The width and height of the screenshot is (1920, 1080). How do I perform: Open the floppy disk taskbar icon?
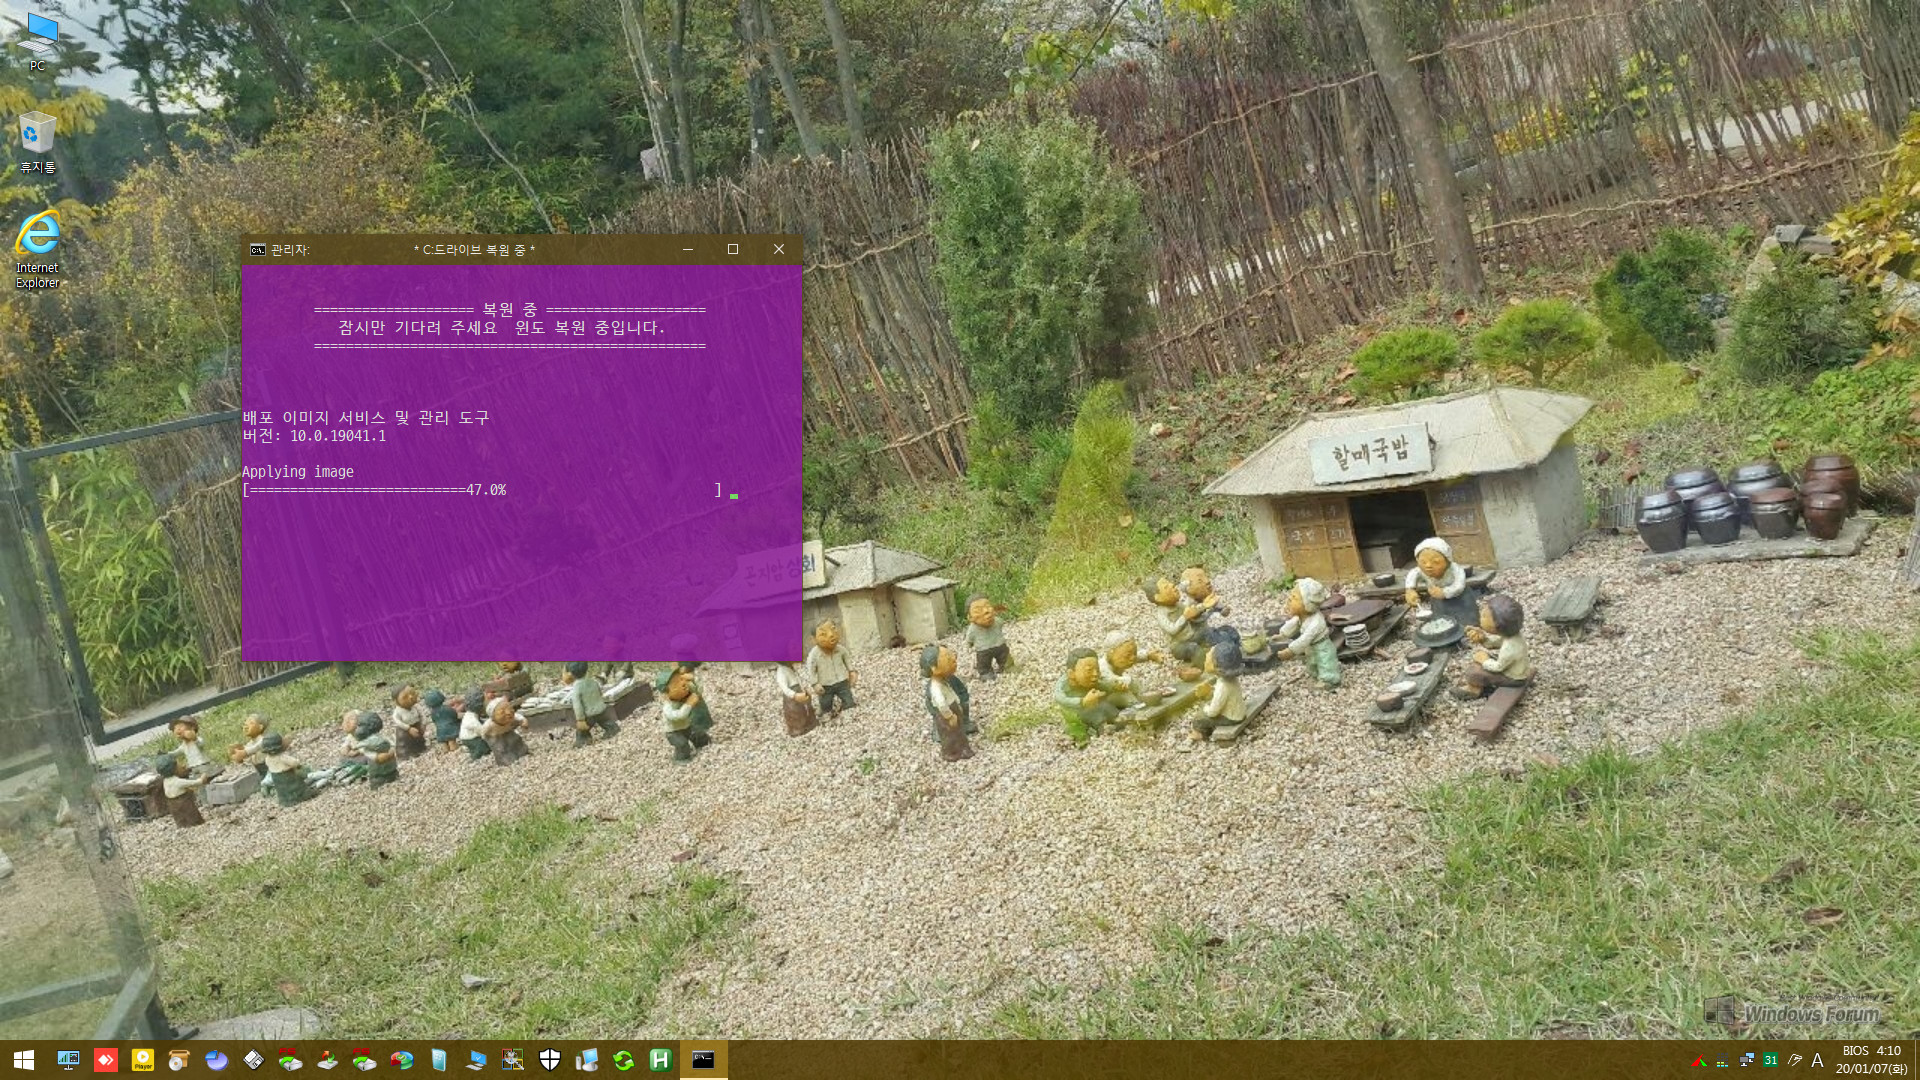tap(253, 1060)
